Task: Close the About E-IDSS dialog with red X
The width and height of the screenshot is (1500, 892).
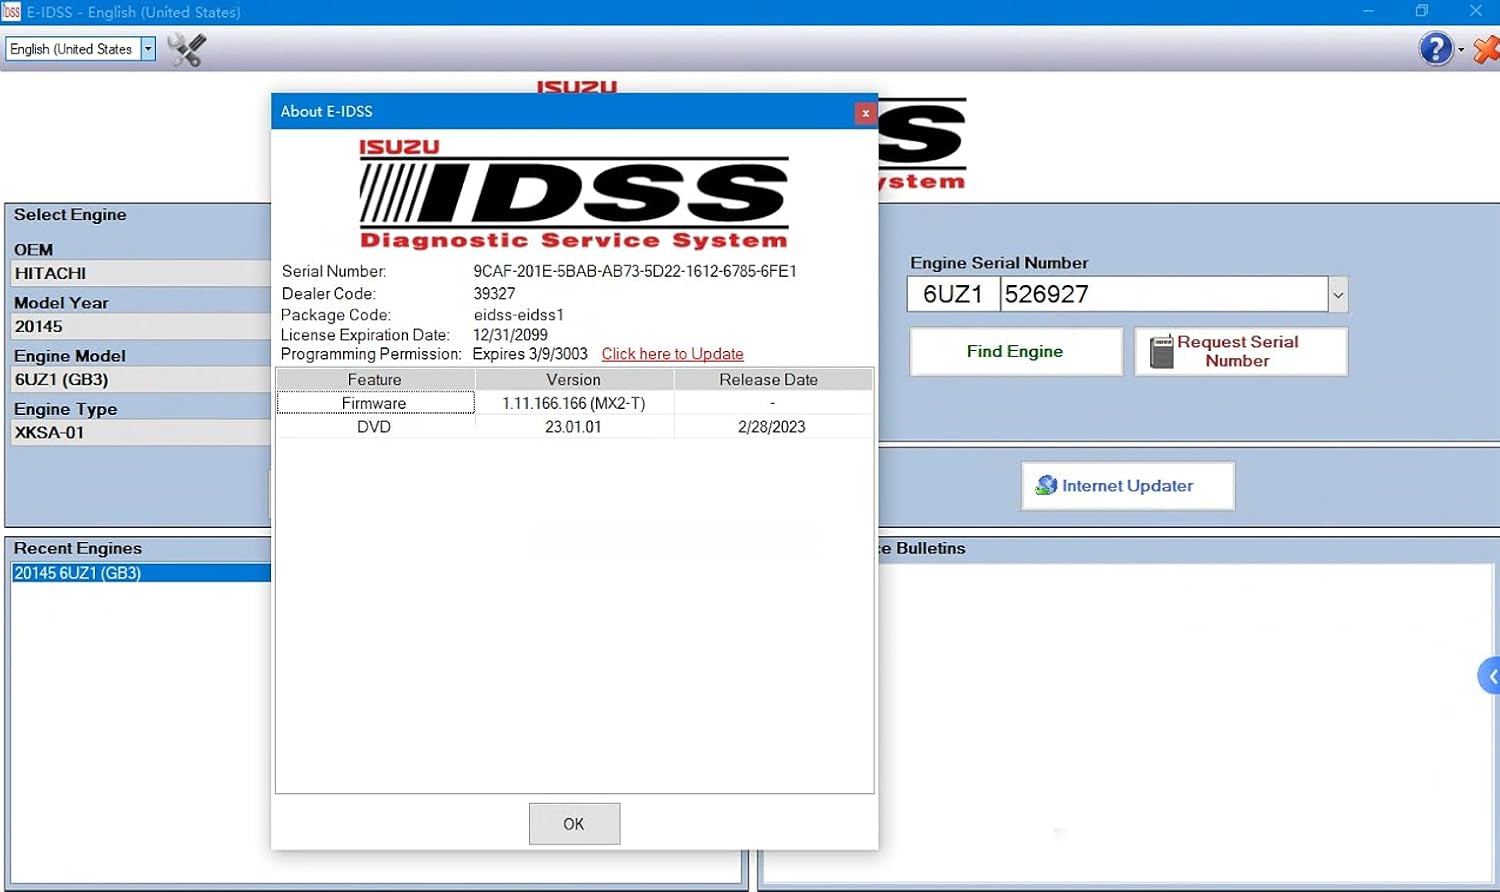Action: point(865,113)
